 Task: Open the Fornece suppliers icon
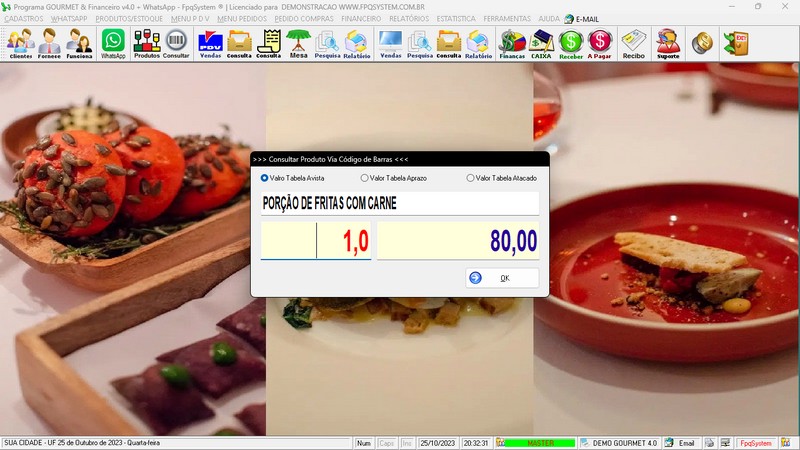point(49,43)
